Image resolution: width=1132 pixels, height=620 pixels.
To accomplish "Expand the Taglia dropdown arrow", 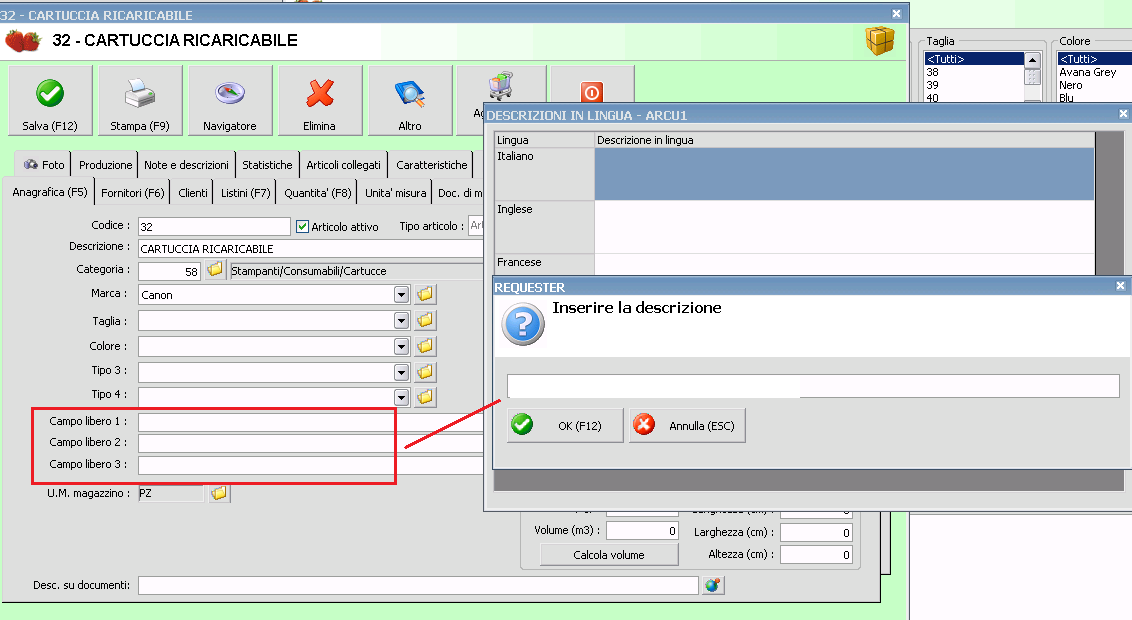I will point(401,320).
